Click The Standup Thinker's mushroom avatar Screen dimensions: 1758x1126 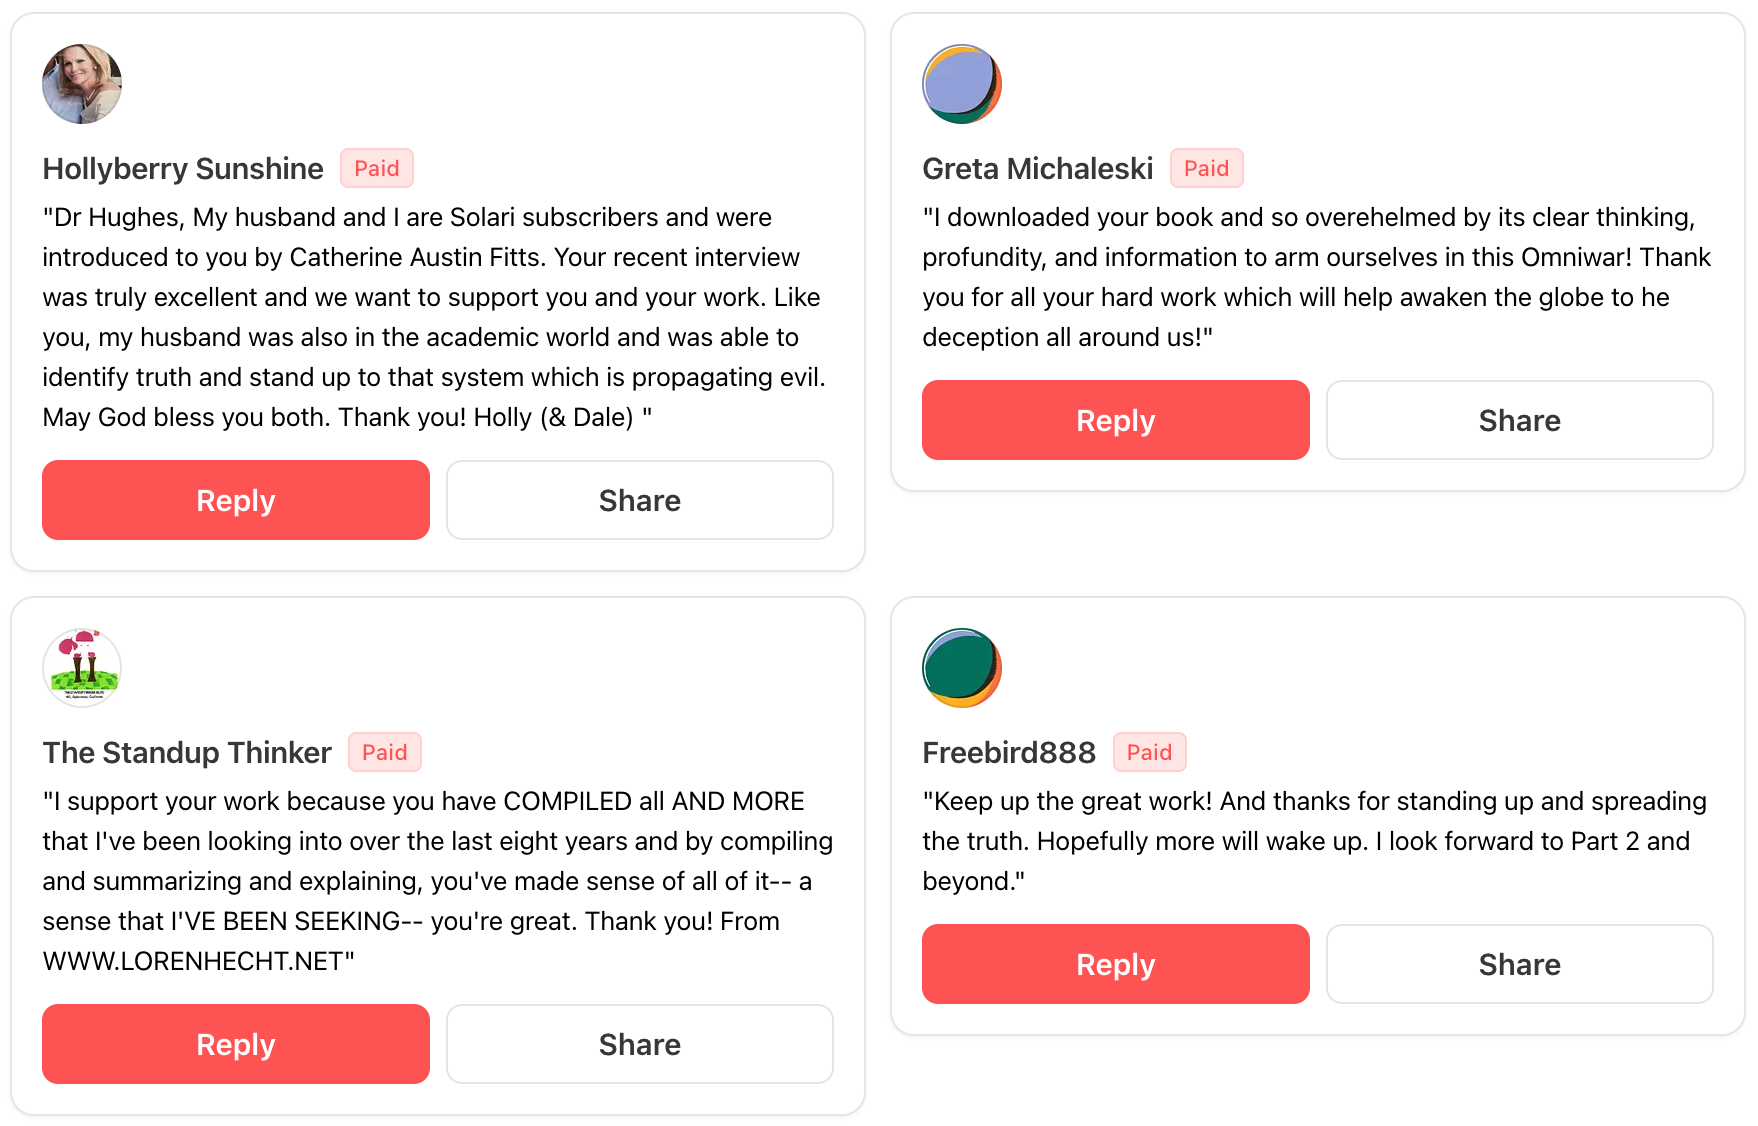(82, 668)
